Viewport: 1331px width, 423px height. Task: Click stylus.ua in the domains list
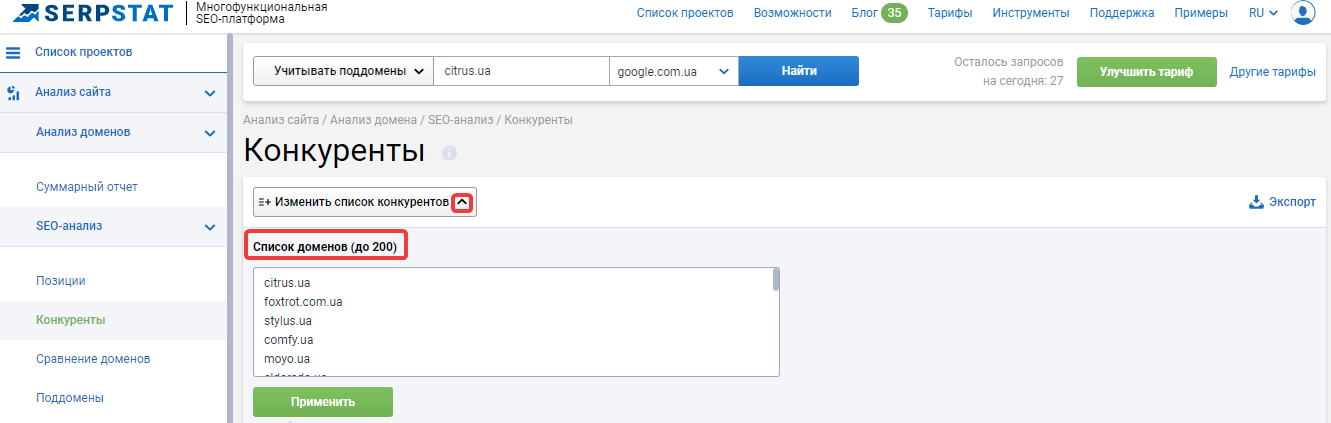click(288, 321)
